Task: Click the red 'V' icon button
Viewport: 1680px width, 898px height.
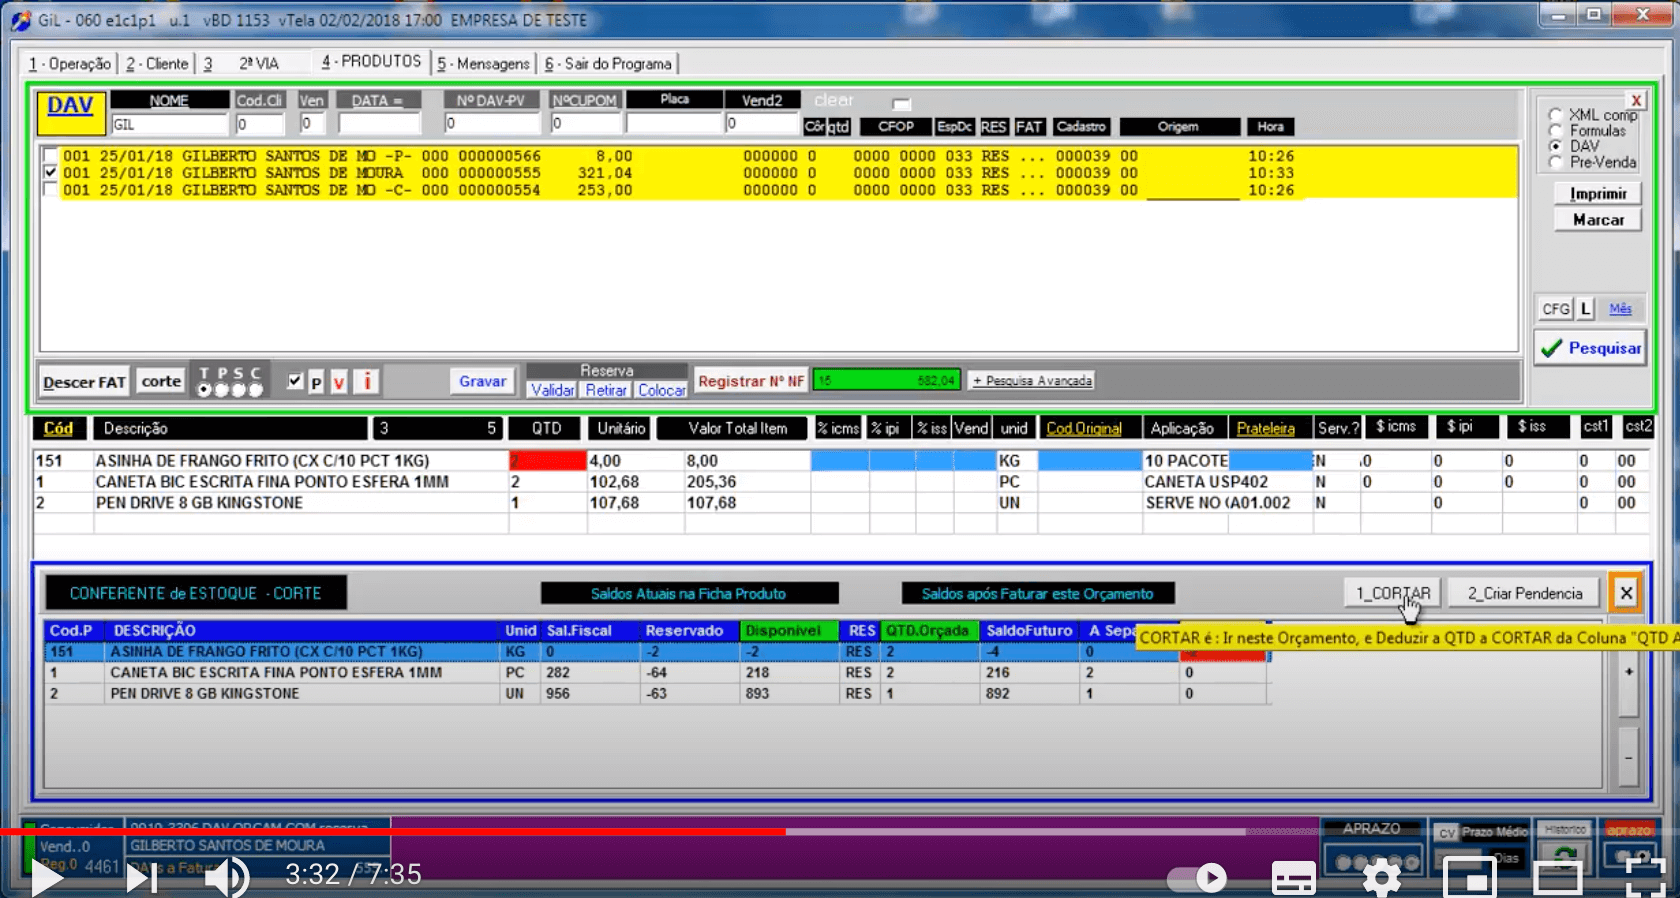Action: click(x=339, y=382)
